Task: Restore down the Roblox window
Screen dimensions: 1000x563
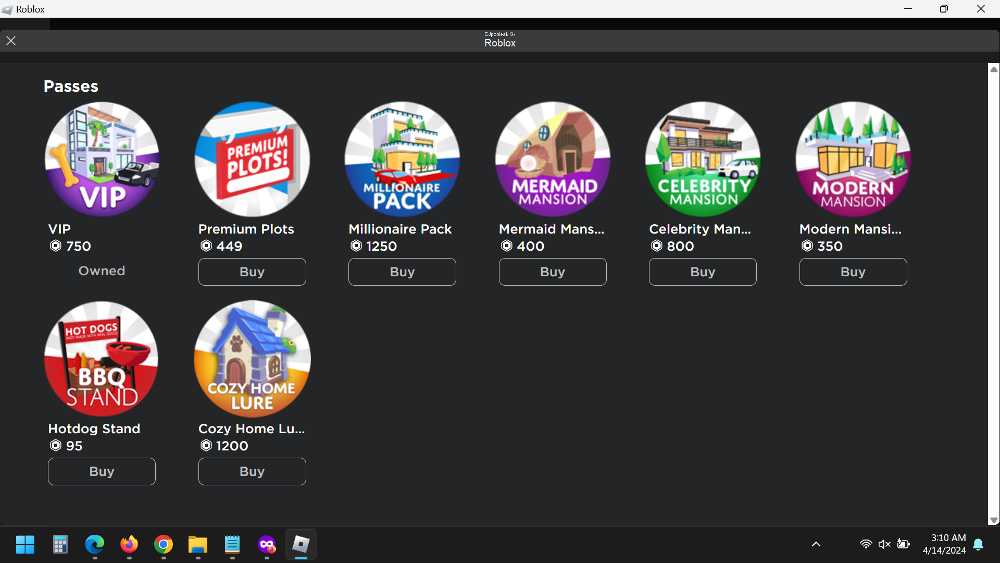Action: coord(944,9)
